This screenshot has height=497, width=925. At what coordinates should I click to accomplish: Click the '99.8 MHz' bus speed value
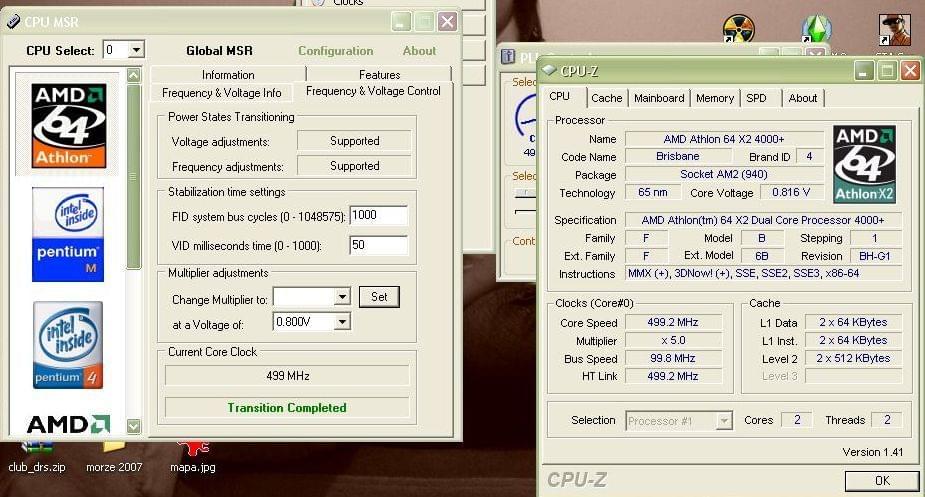coord(673,358)
